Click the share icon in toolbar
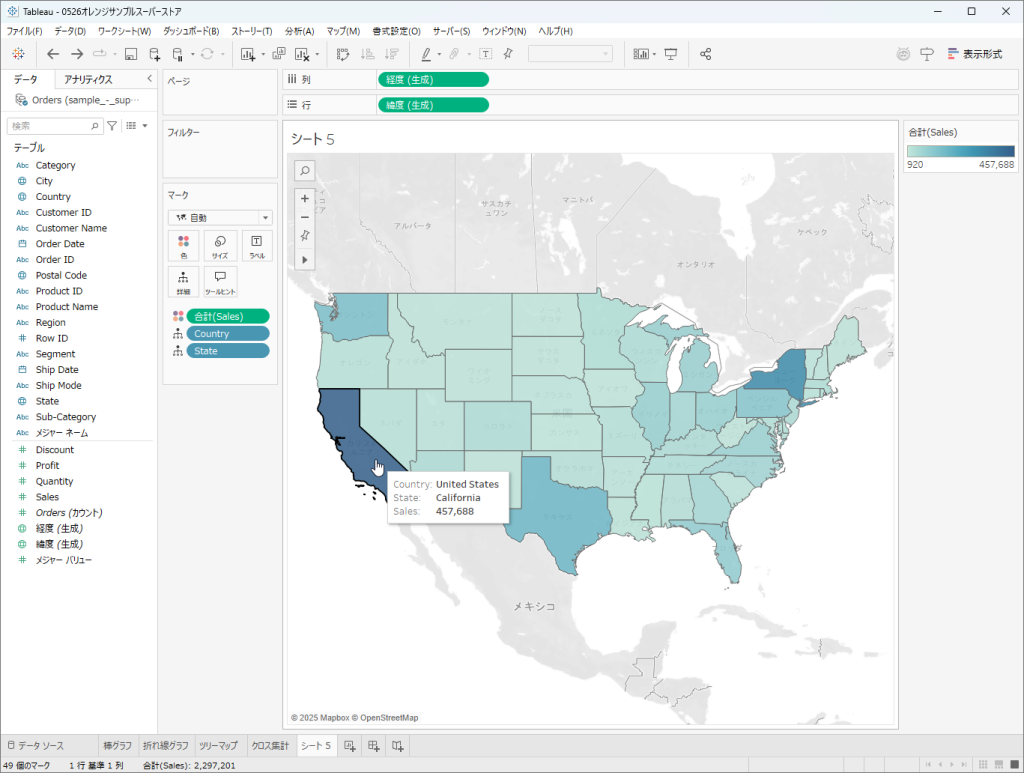The image size is (1024, 773). pos(706,54)
